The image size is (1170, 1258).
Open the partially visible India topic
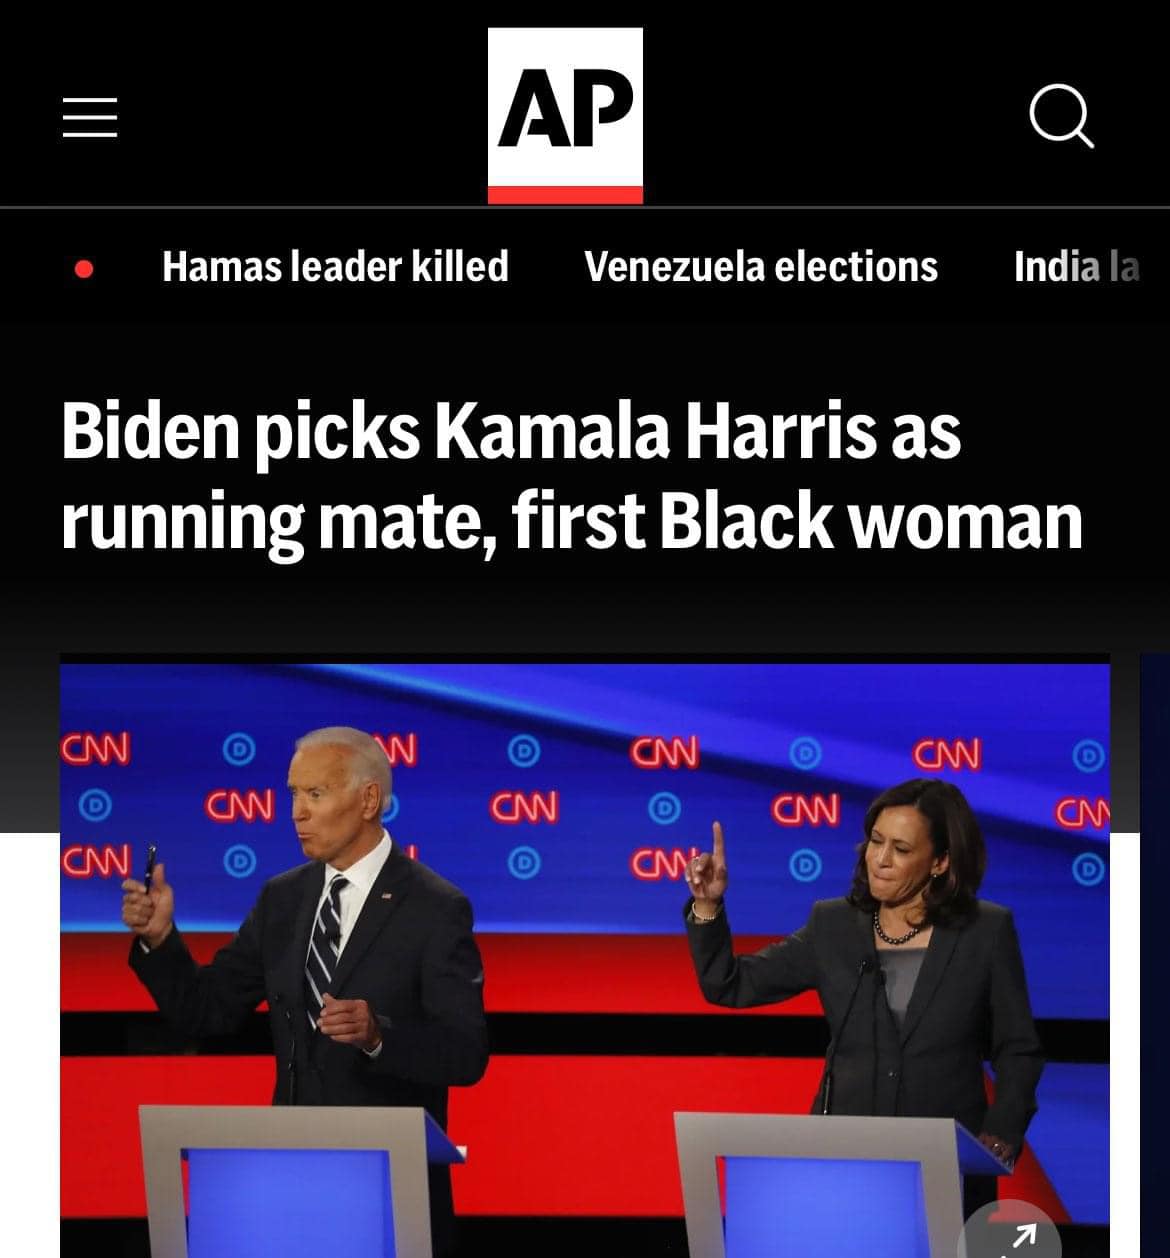click(1077, 266)
